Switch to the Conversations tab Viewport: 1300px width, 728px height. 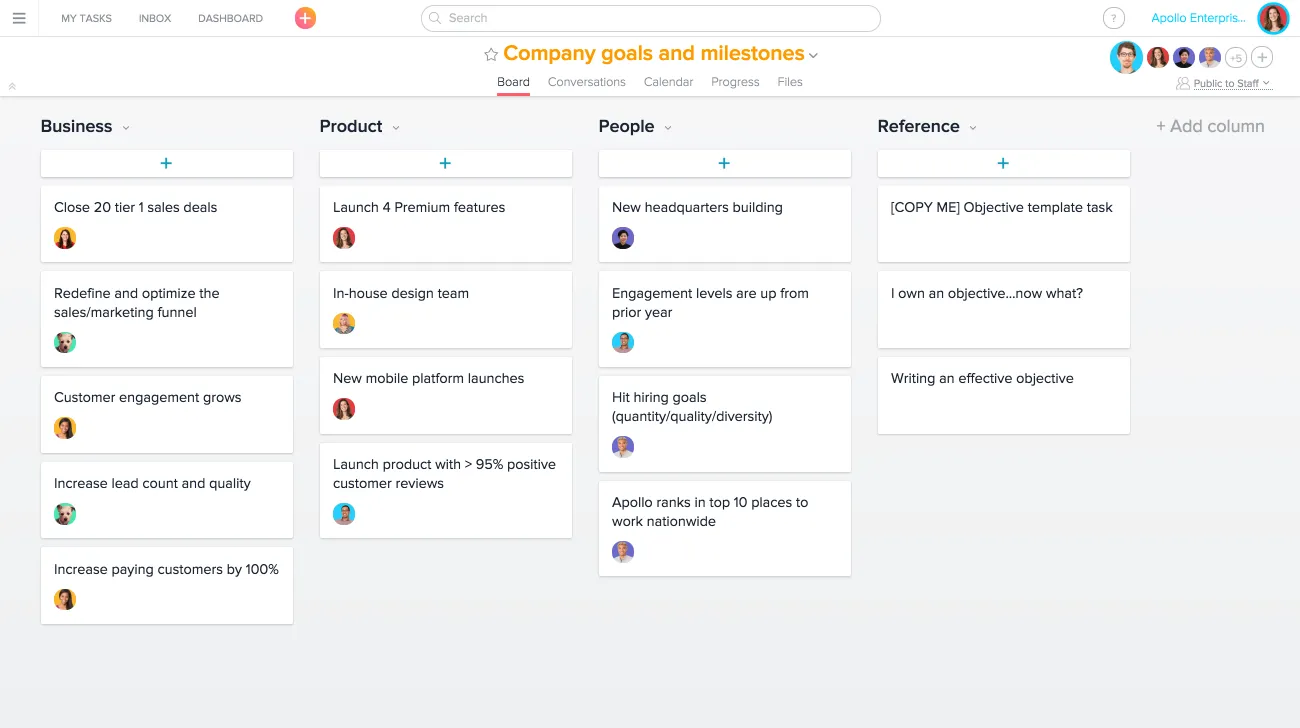(587, 82)
